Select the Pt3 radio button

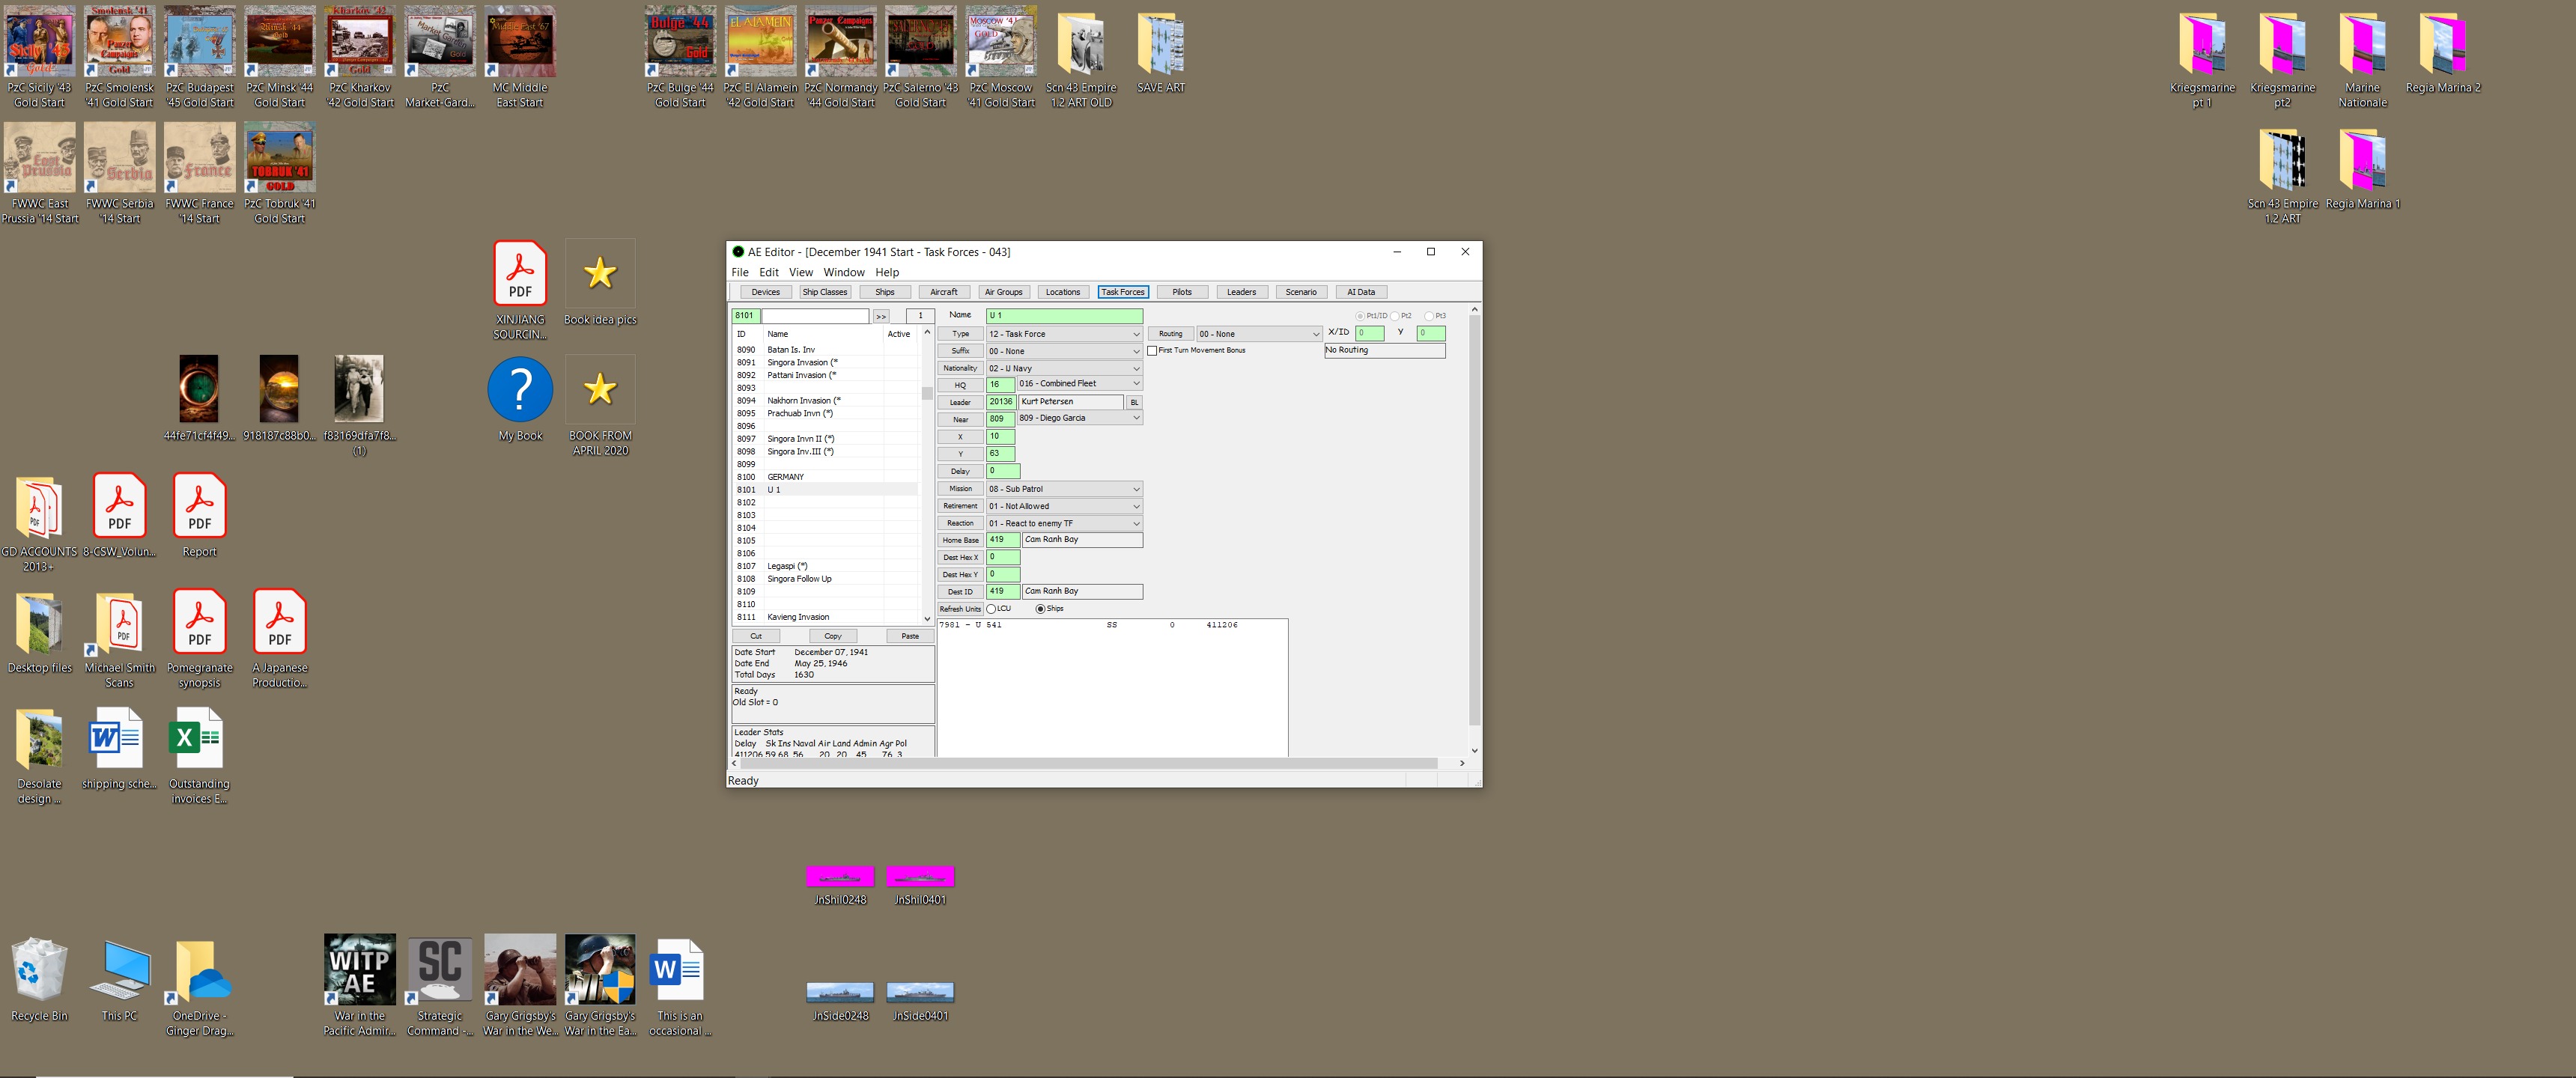tap(1429, 316)
